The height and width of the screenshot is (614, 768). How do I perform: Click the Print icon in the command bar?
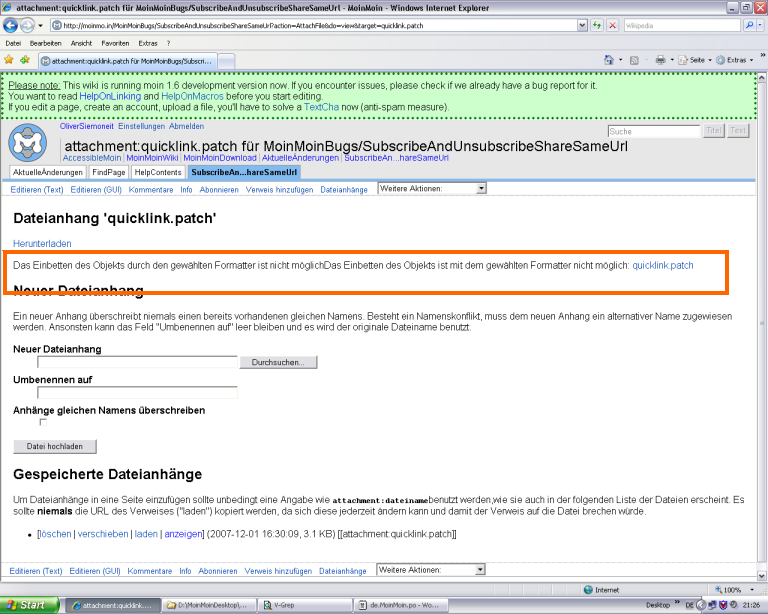(x=661, y=60)
